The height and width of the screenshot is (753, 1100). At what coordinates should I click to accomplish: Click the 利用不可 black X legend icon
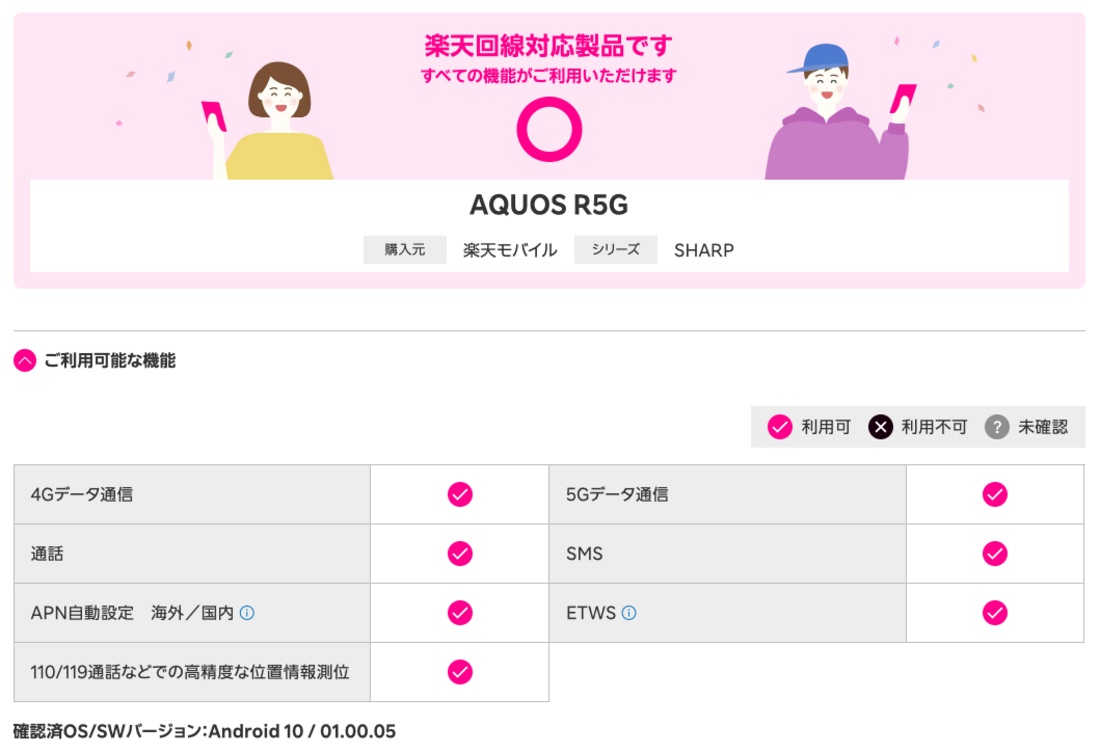point(880,427)
